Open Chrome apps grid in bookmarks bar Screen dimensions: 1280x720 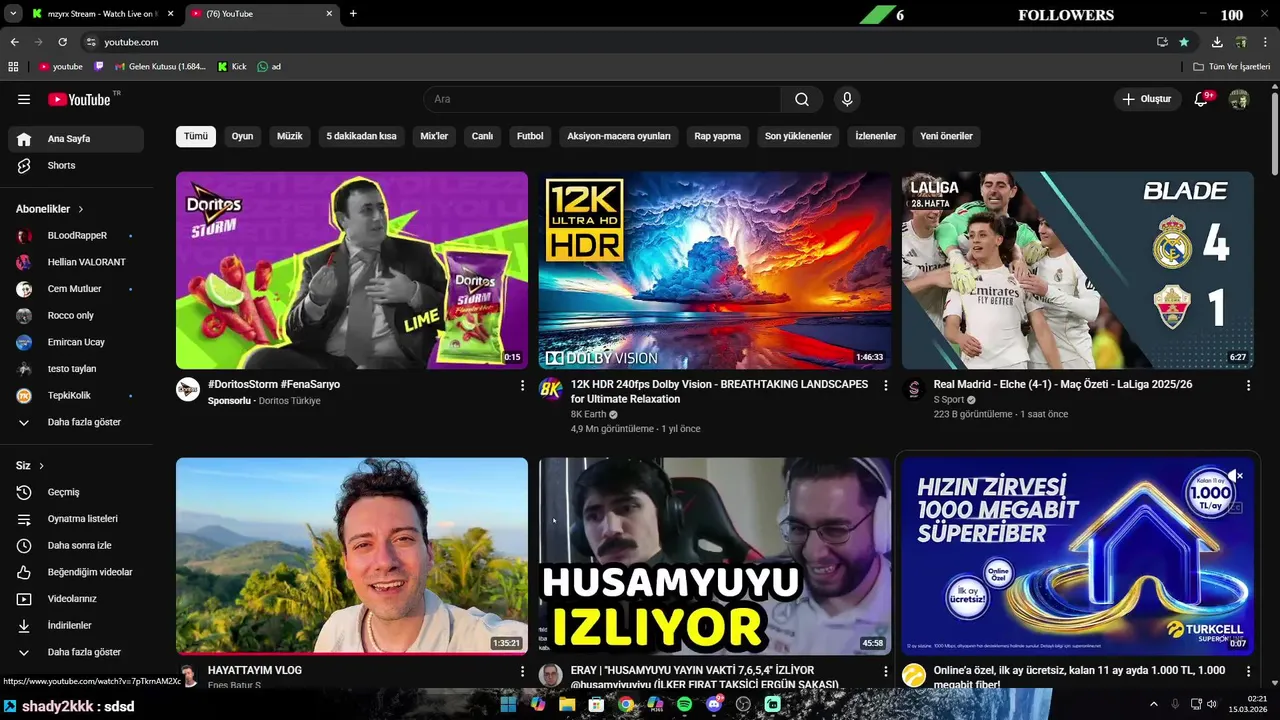click(13, 67)
